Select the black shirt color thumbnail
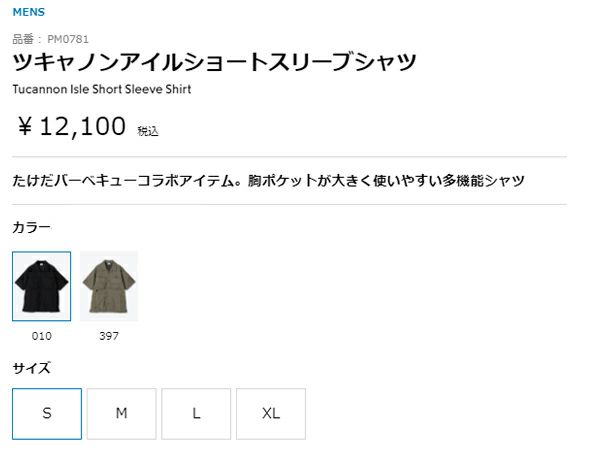The image size is (600, 450). point(41,286)
